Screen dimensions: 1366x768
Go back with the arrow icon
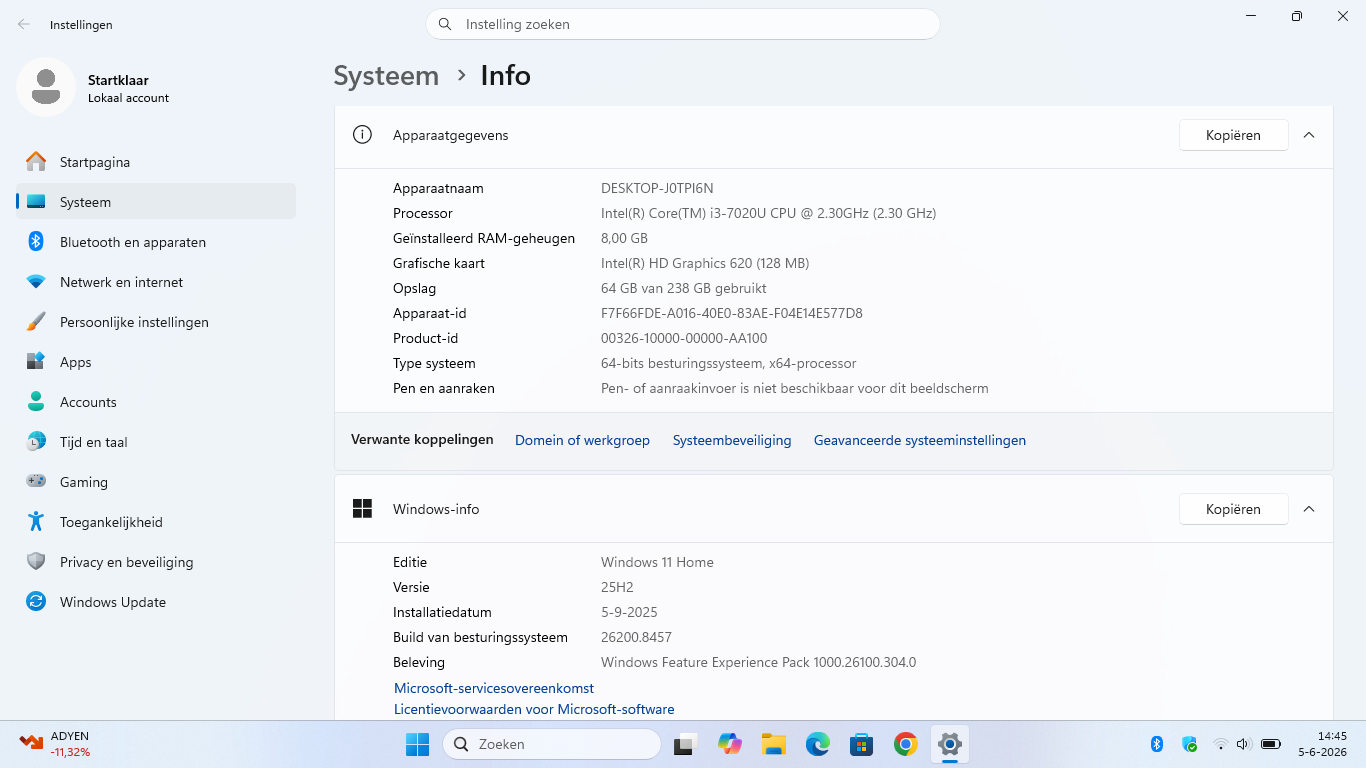[24, 24]
